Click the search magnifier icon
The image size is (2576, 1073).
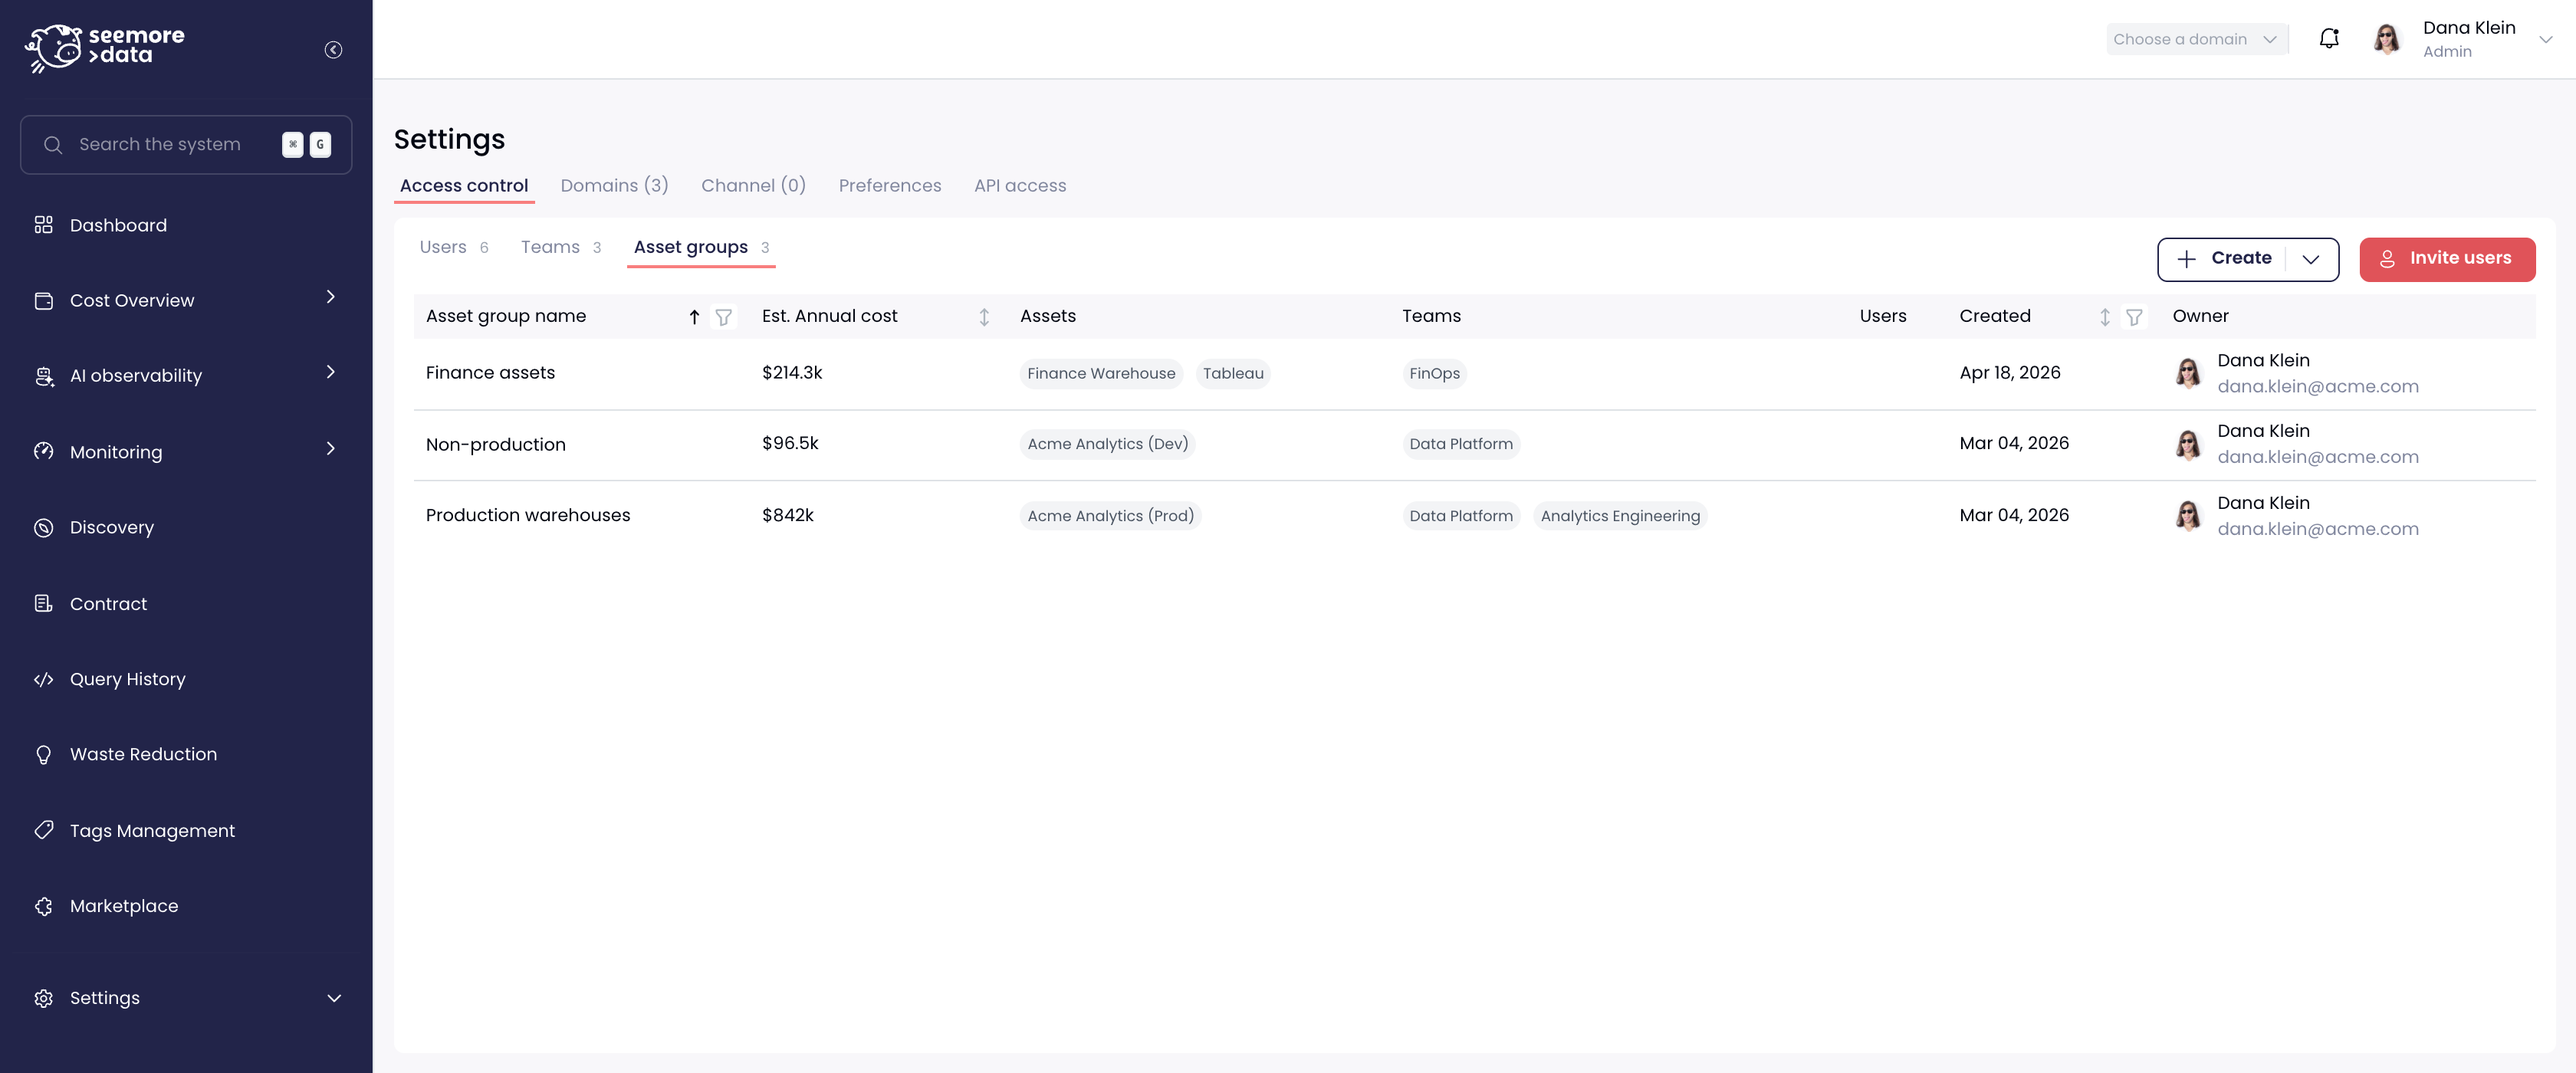point(53,145)
